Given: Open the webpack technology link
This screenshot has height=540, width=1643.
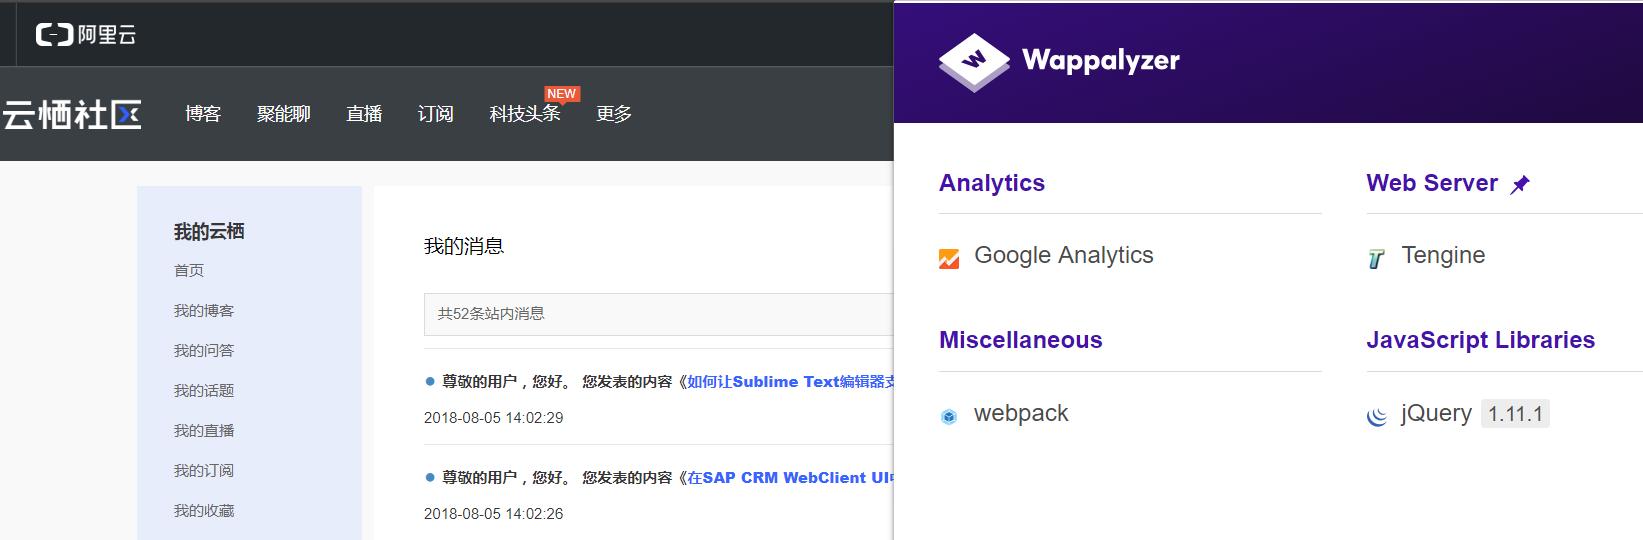Looking at the screenshot, I should point(1021,413).
